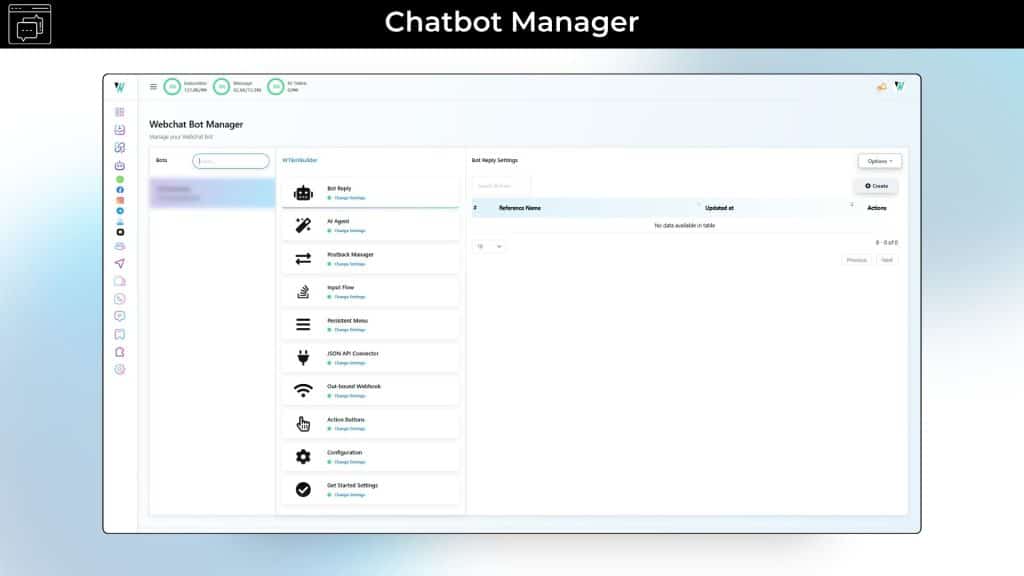Expand the Options dropdown
This screenshot has width=1024, height=576.
[x=879, y=161]
